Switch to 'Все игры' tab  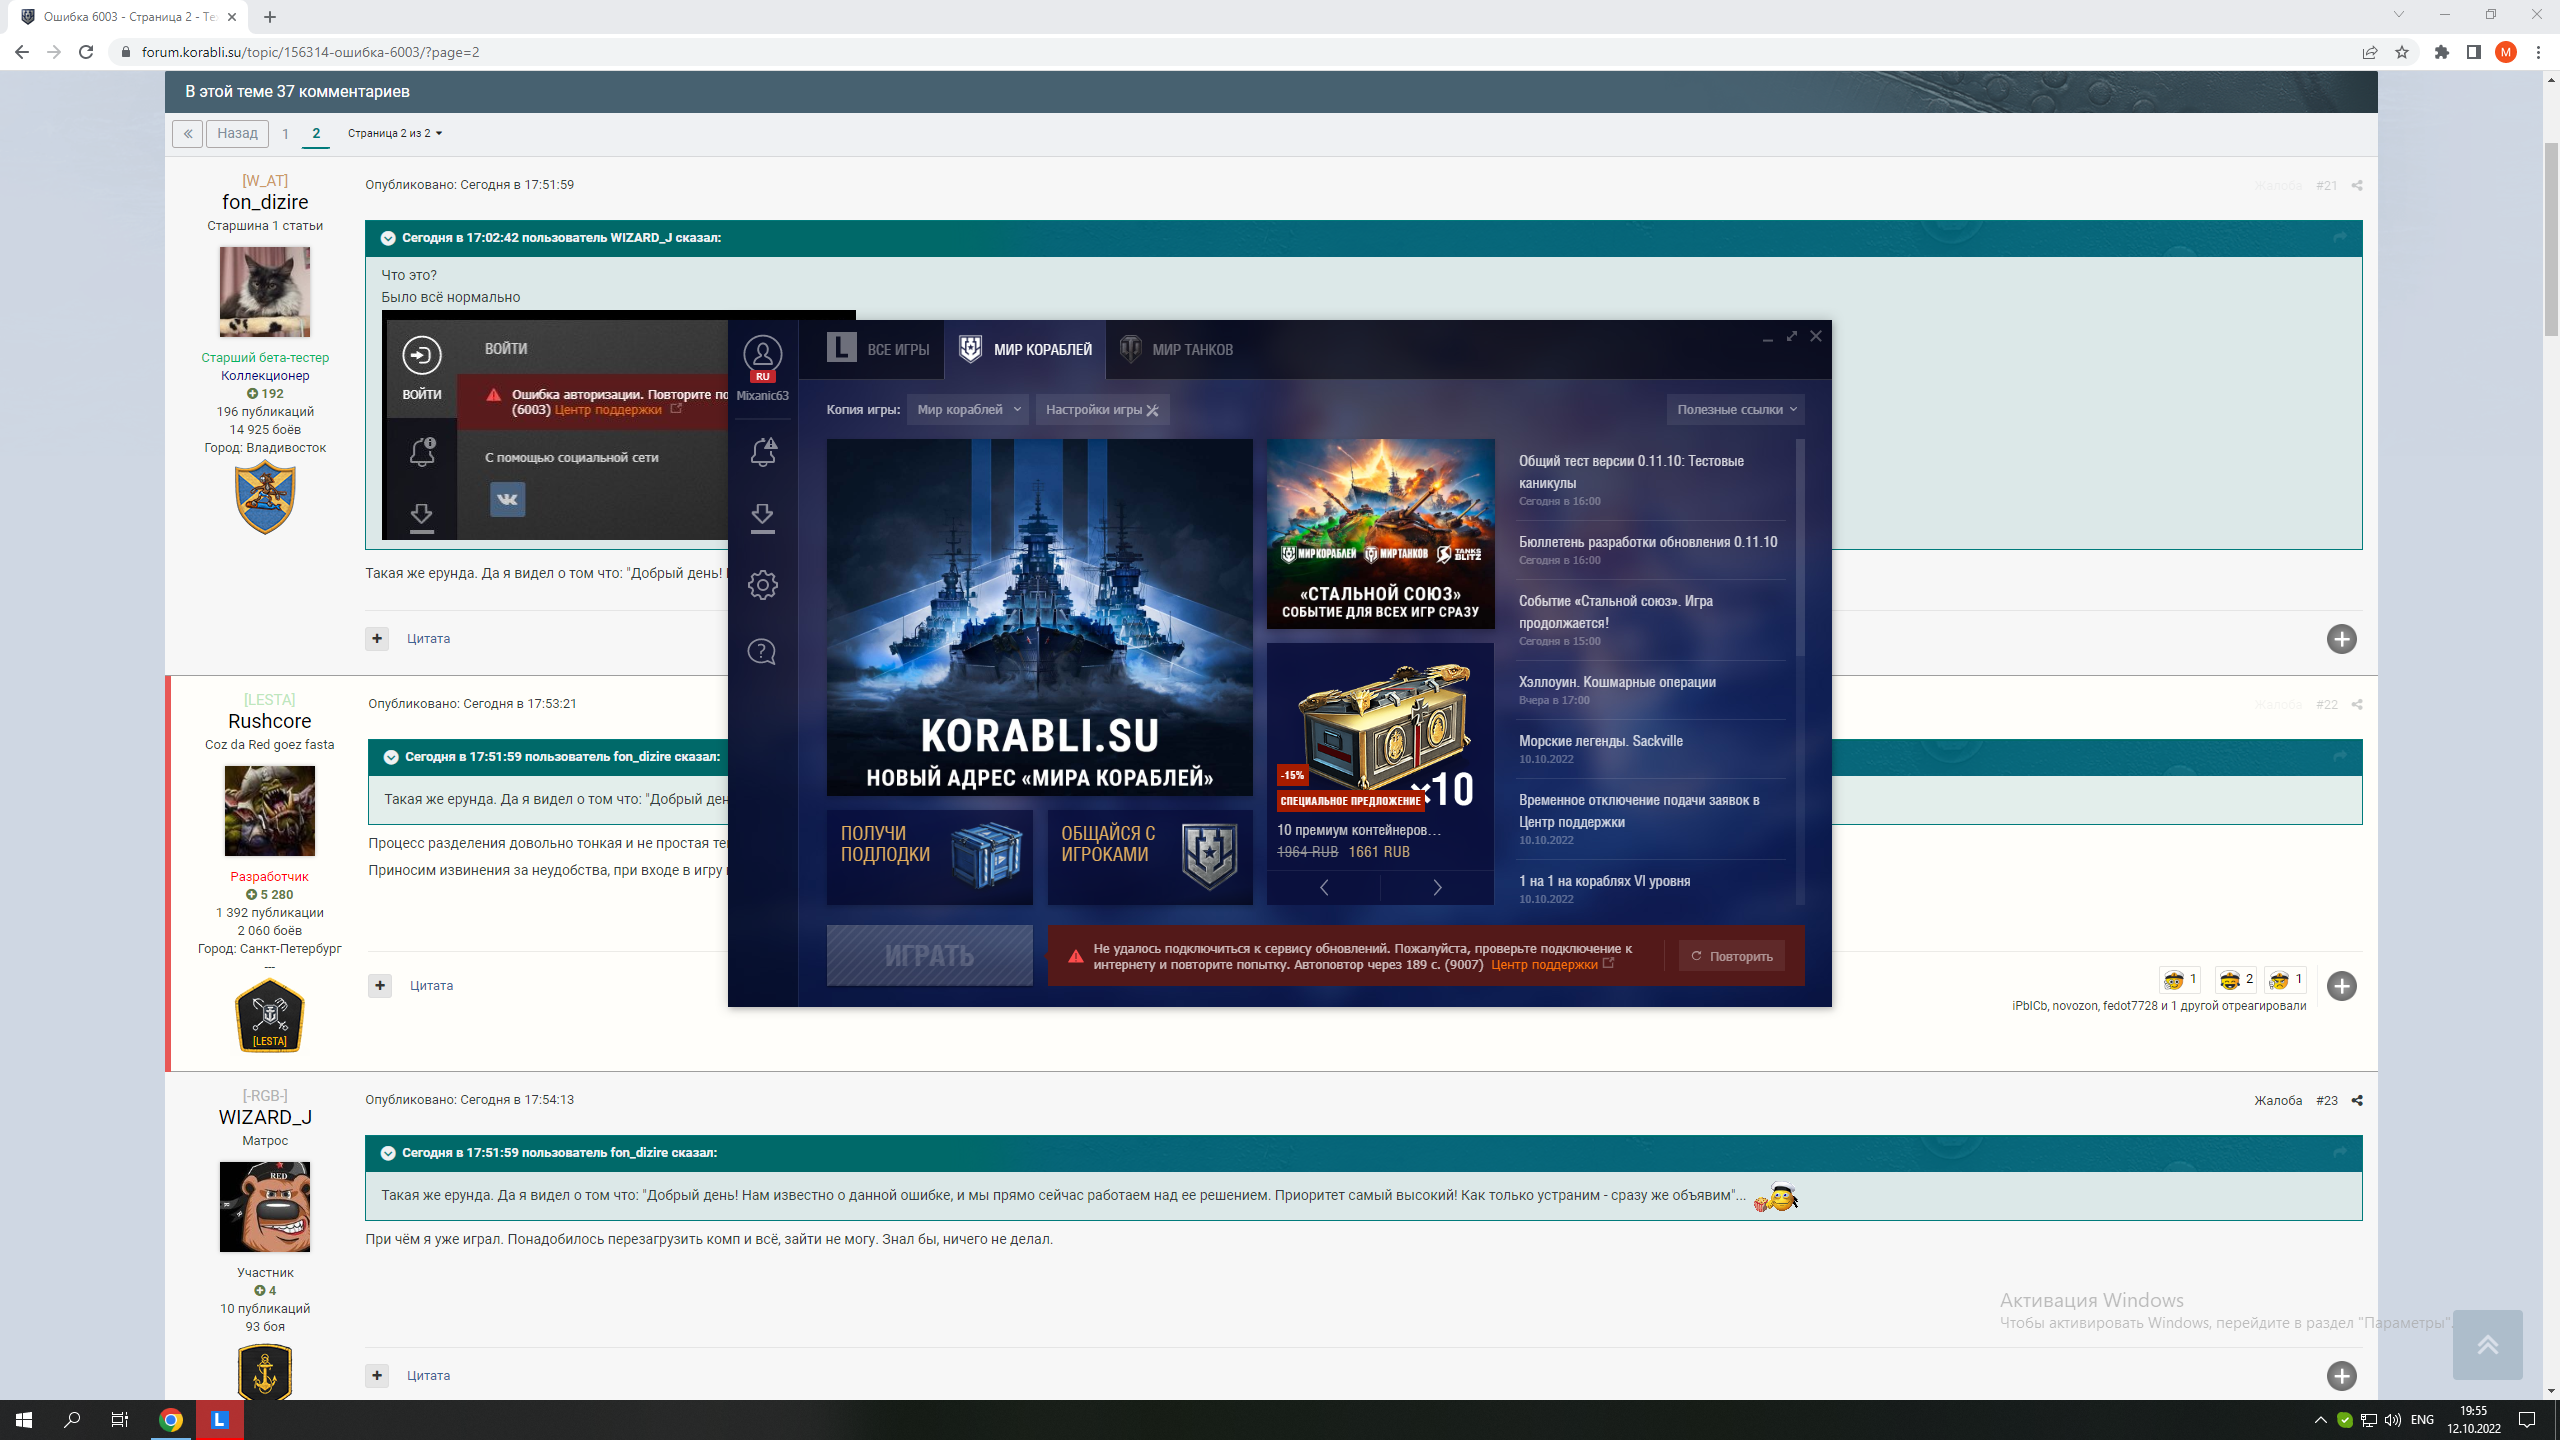coord(878,349)
